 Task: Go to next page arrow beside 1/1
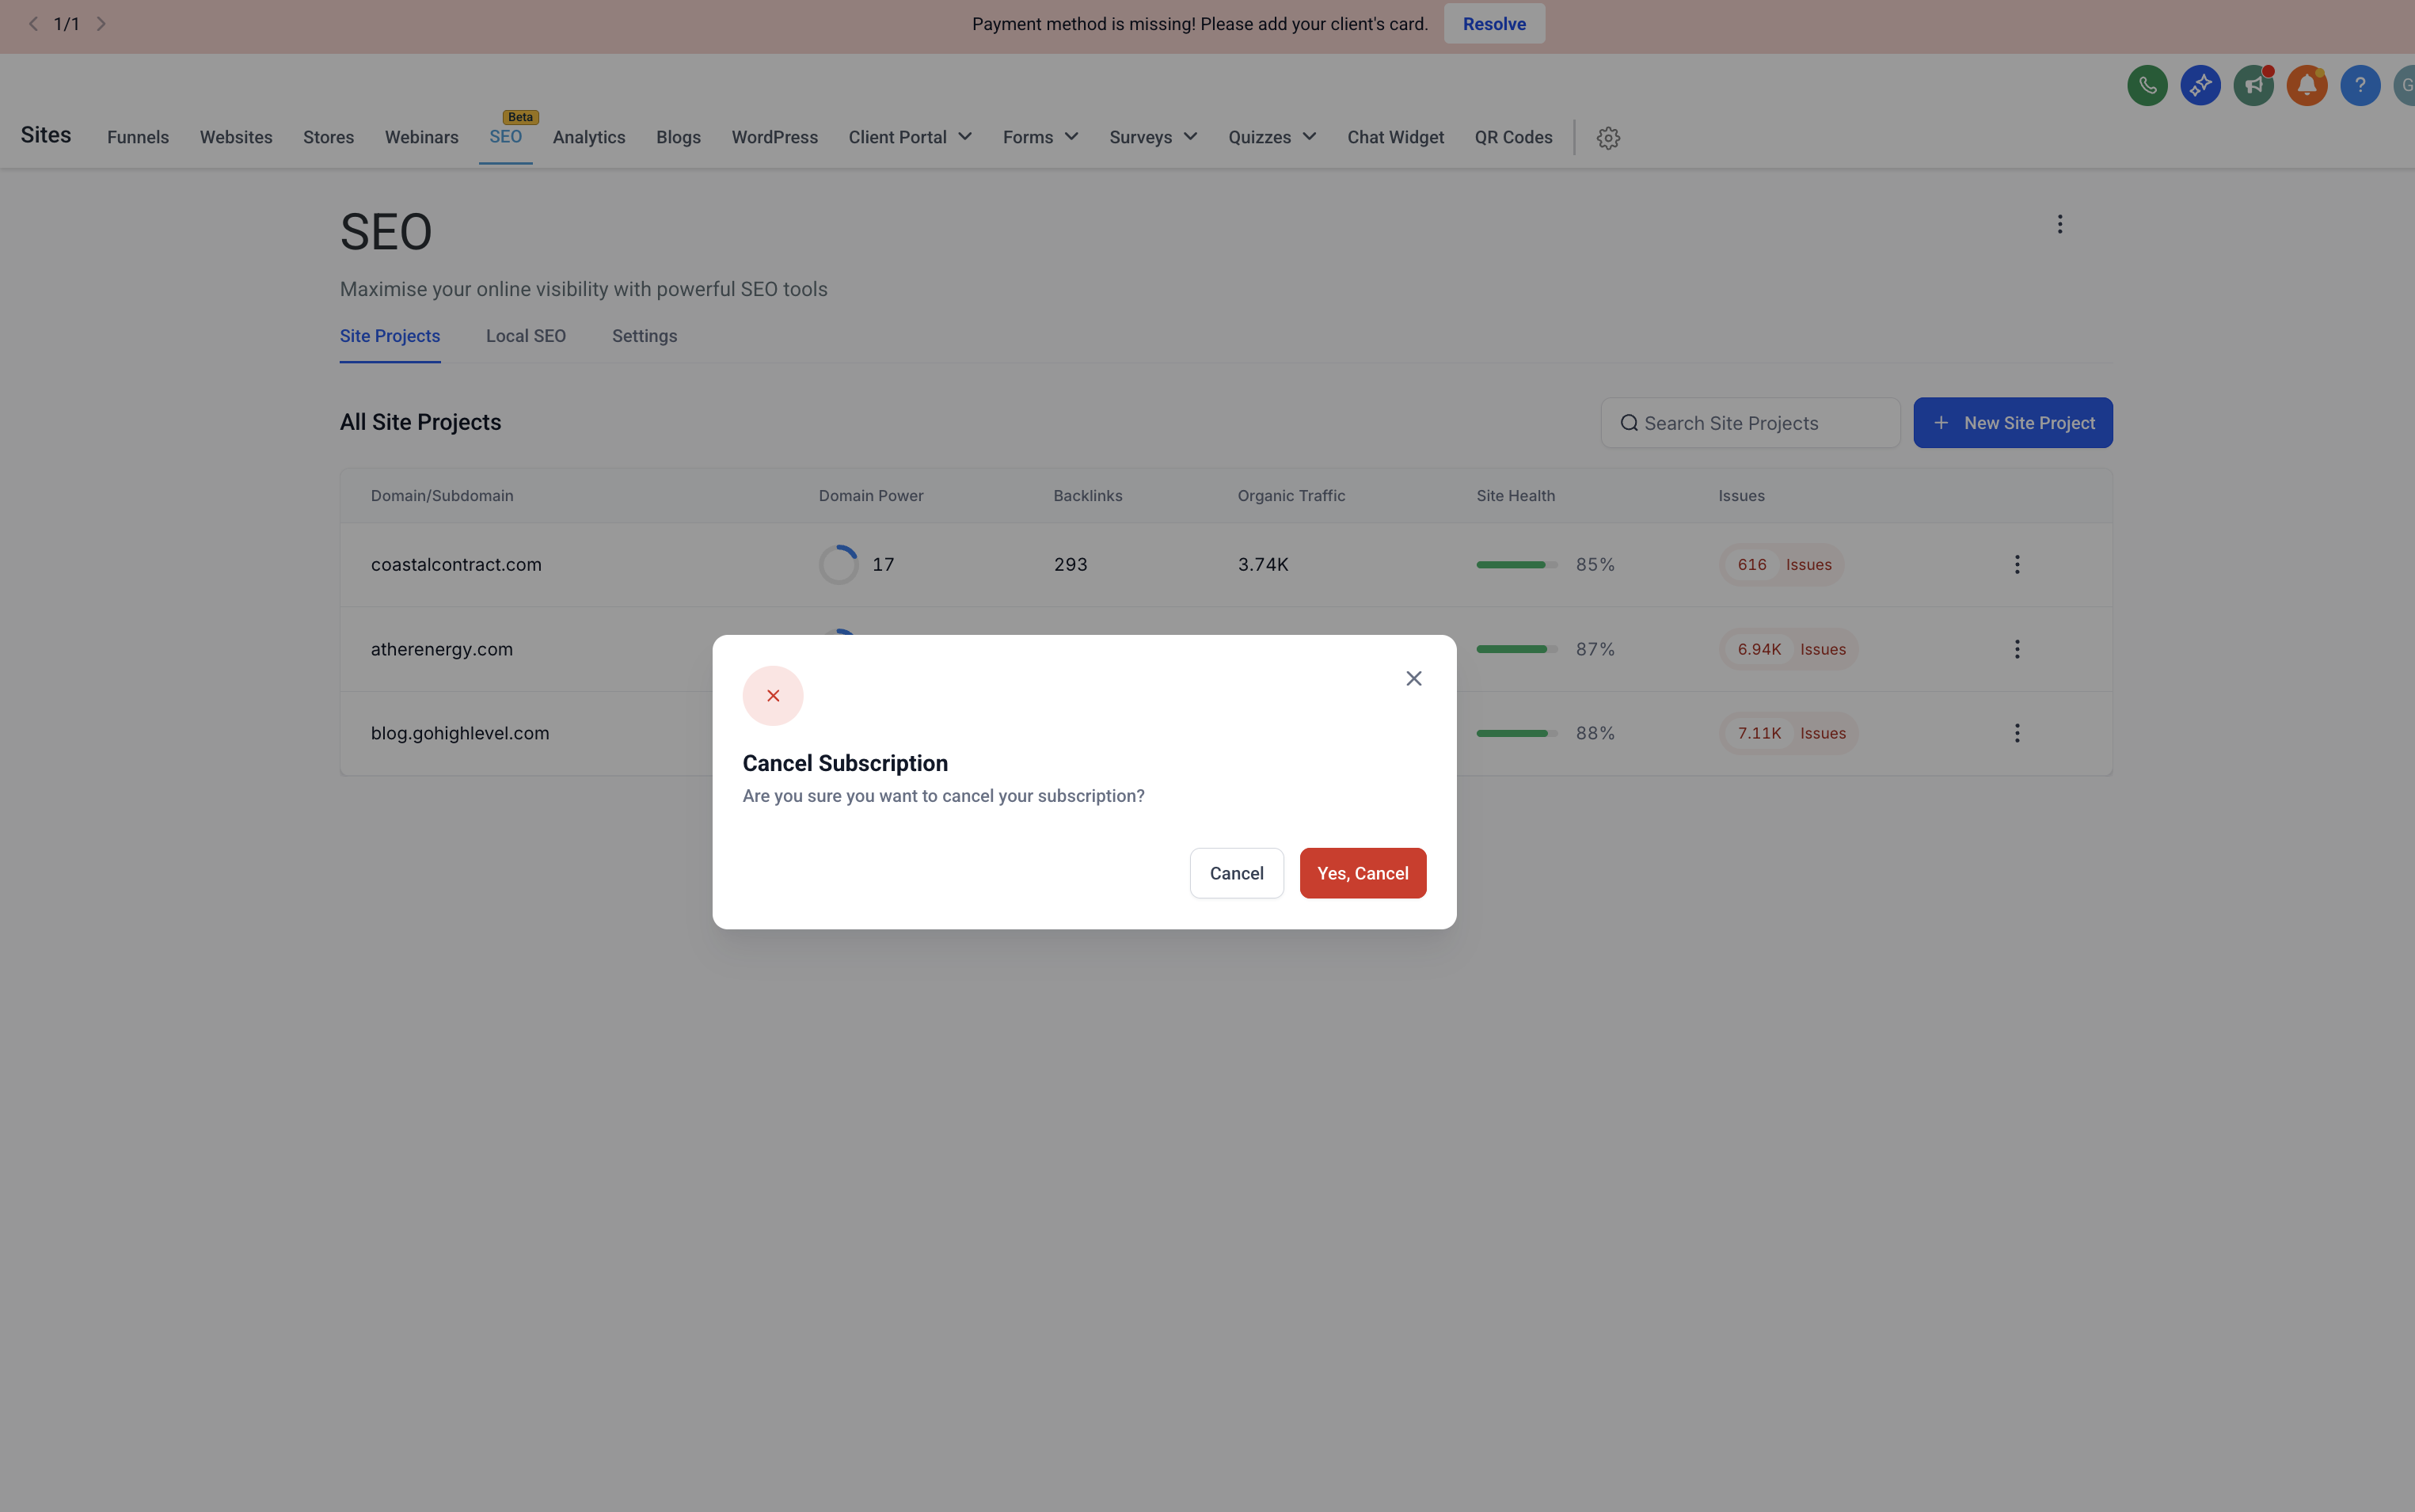click(101, 24)
